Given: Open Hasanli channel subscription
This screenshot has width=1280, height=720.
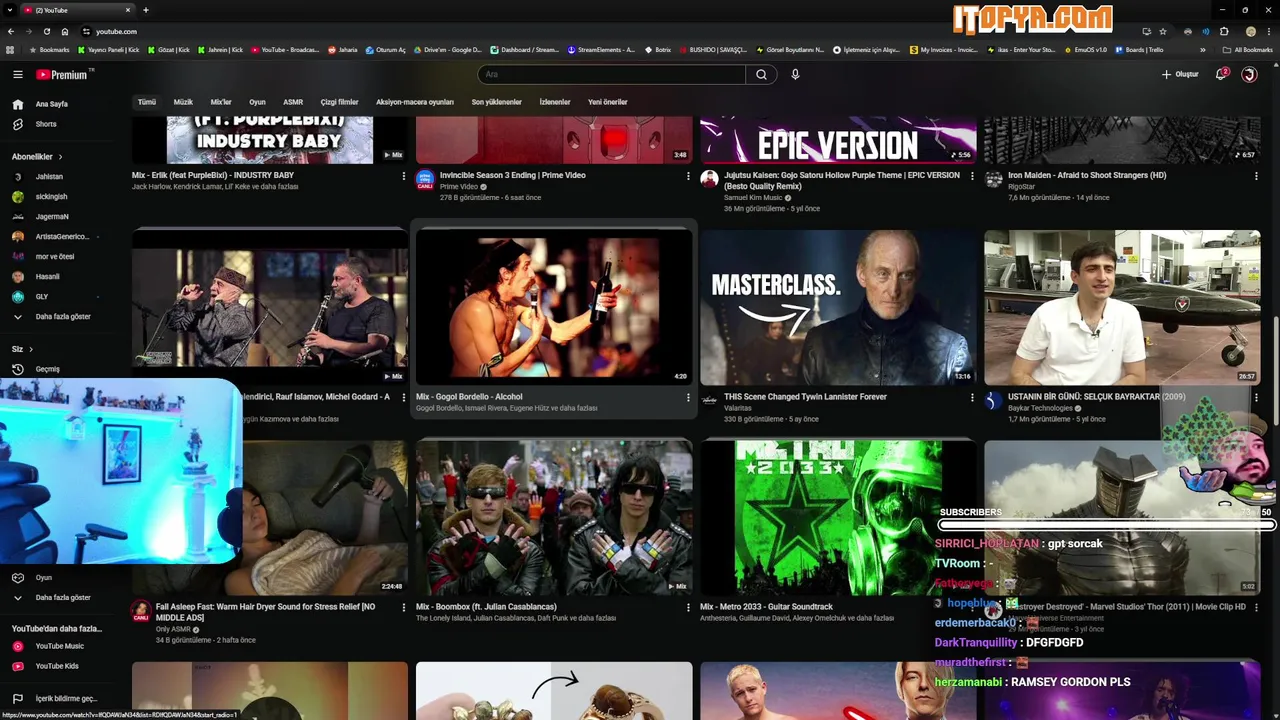Looking at the screenshot, I should coord(48,276).
